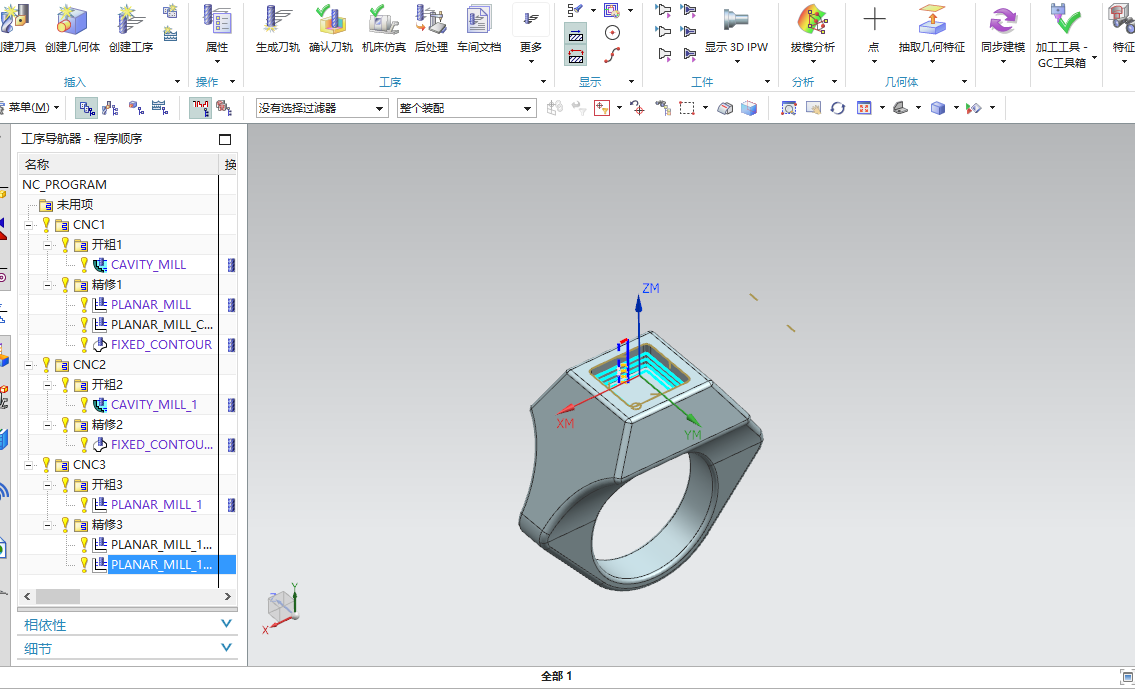The height and width of the screenshot is (689, 1135).
Task: Click the 全部 1 status bar text
Action: point(557,676)
